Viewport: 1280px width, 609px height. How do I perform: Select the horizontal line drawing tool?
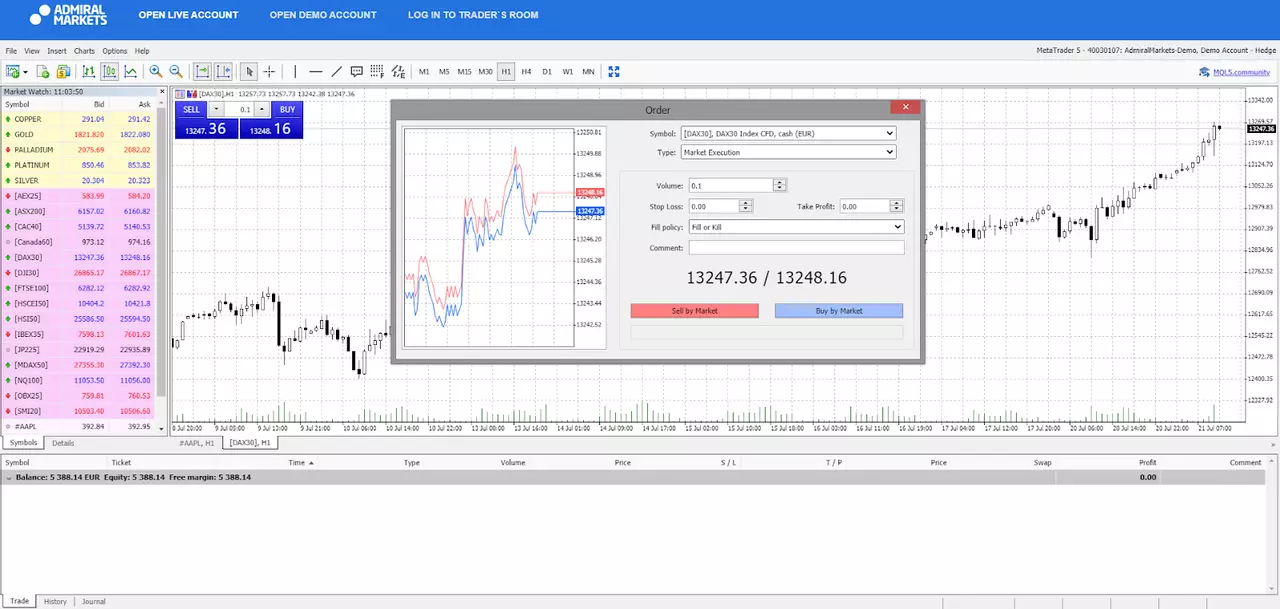pos(316,71)
